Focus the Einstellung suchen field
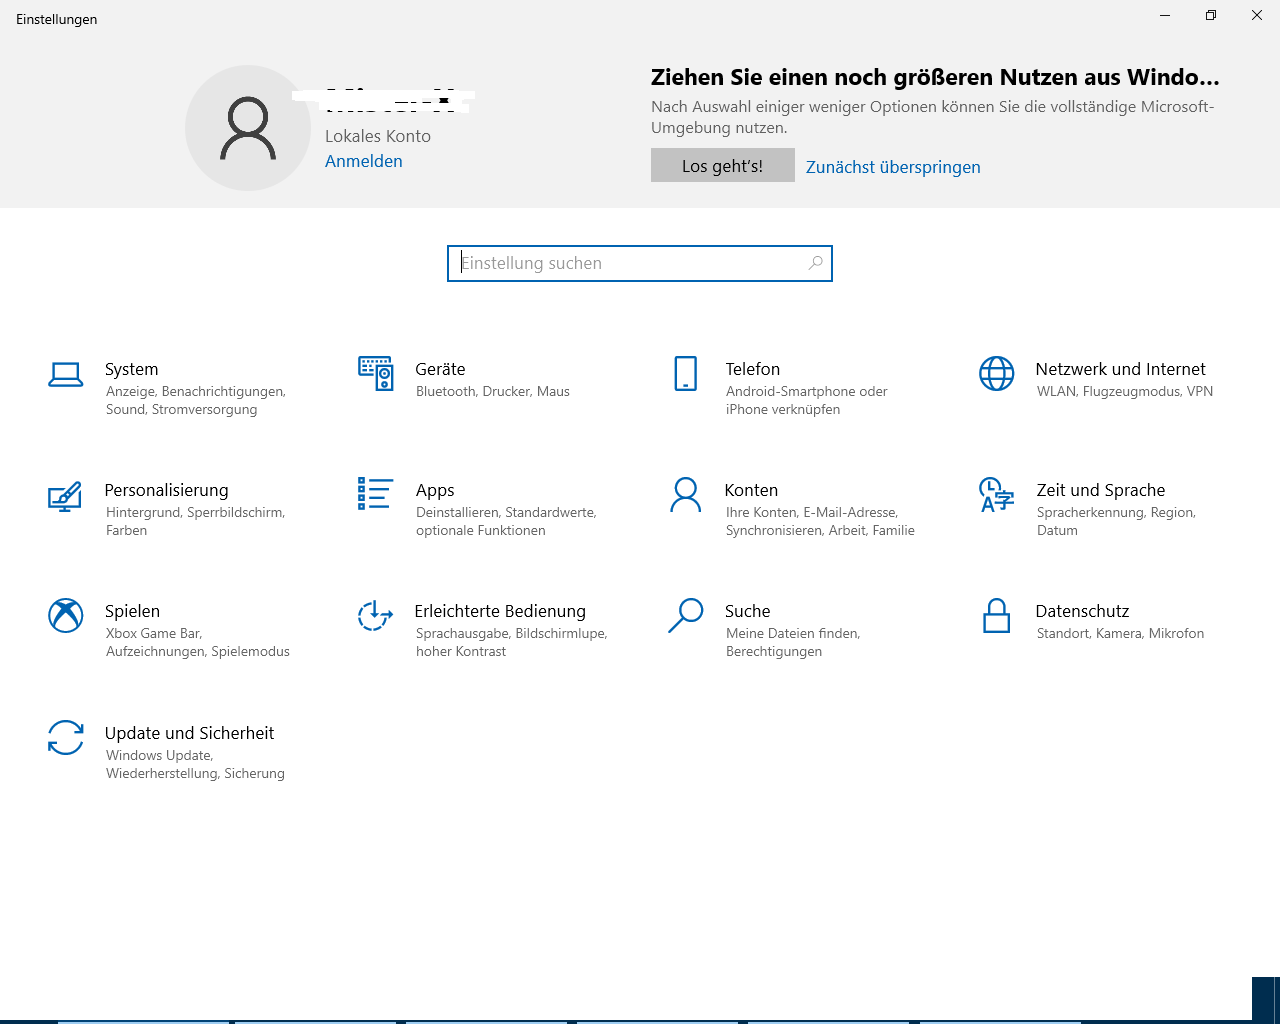 (640, 263)
